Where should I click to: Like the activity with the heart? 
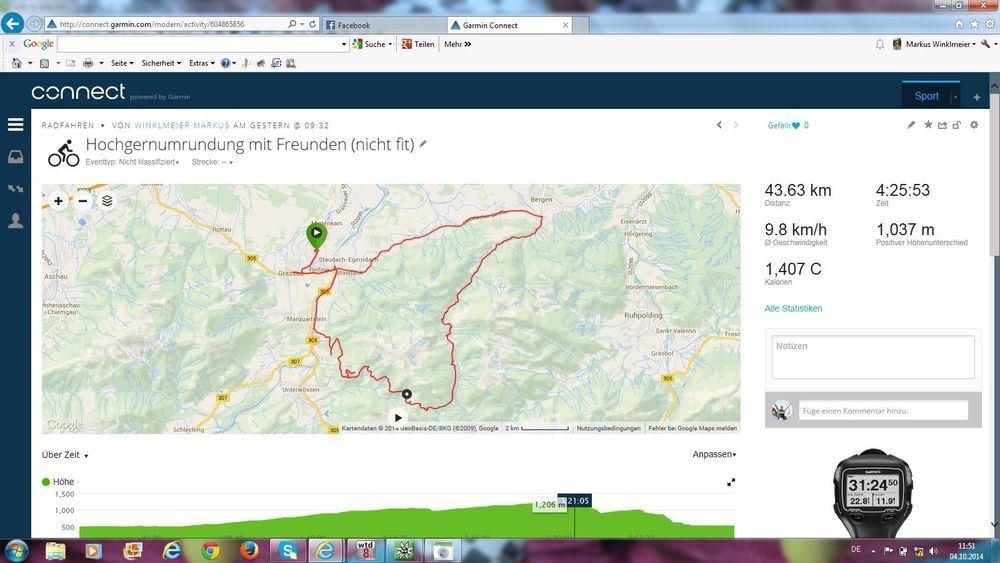point(796,126)
